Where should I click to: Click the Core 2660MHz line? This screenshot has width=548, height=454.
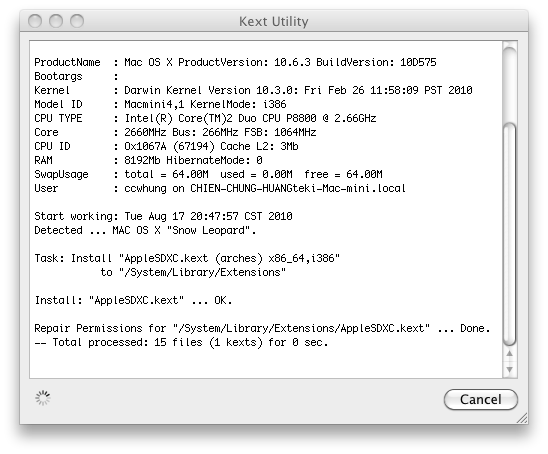pos(175,132)
